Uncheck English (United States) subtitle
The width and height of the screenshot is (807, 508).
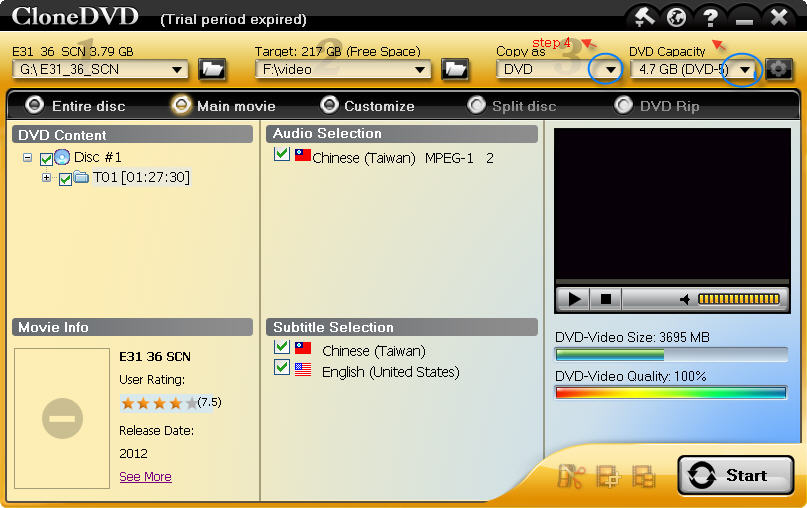(x=282, y=367)
